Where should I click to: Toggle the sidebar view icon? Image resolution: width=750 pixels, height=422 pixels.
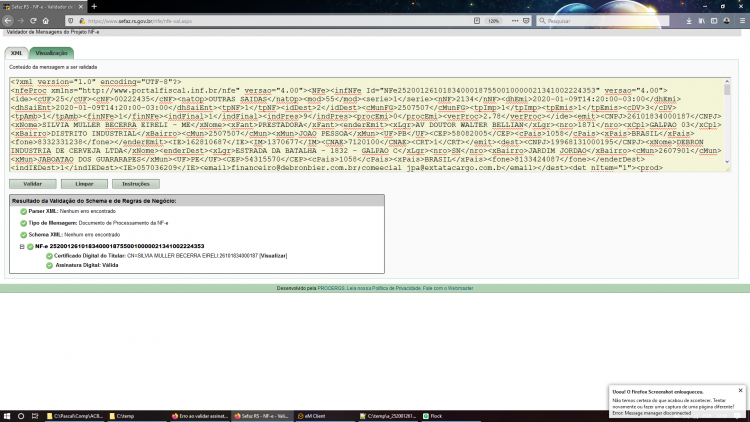coord(714,21)
